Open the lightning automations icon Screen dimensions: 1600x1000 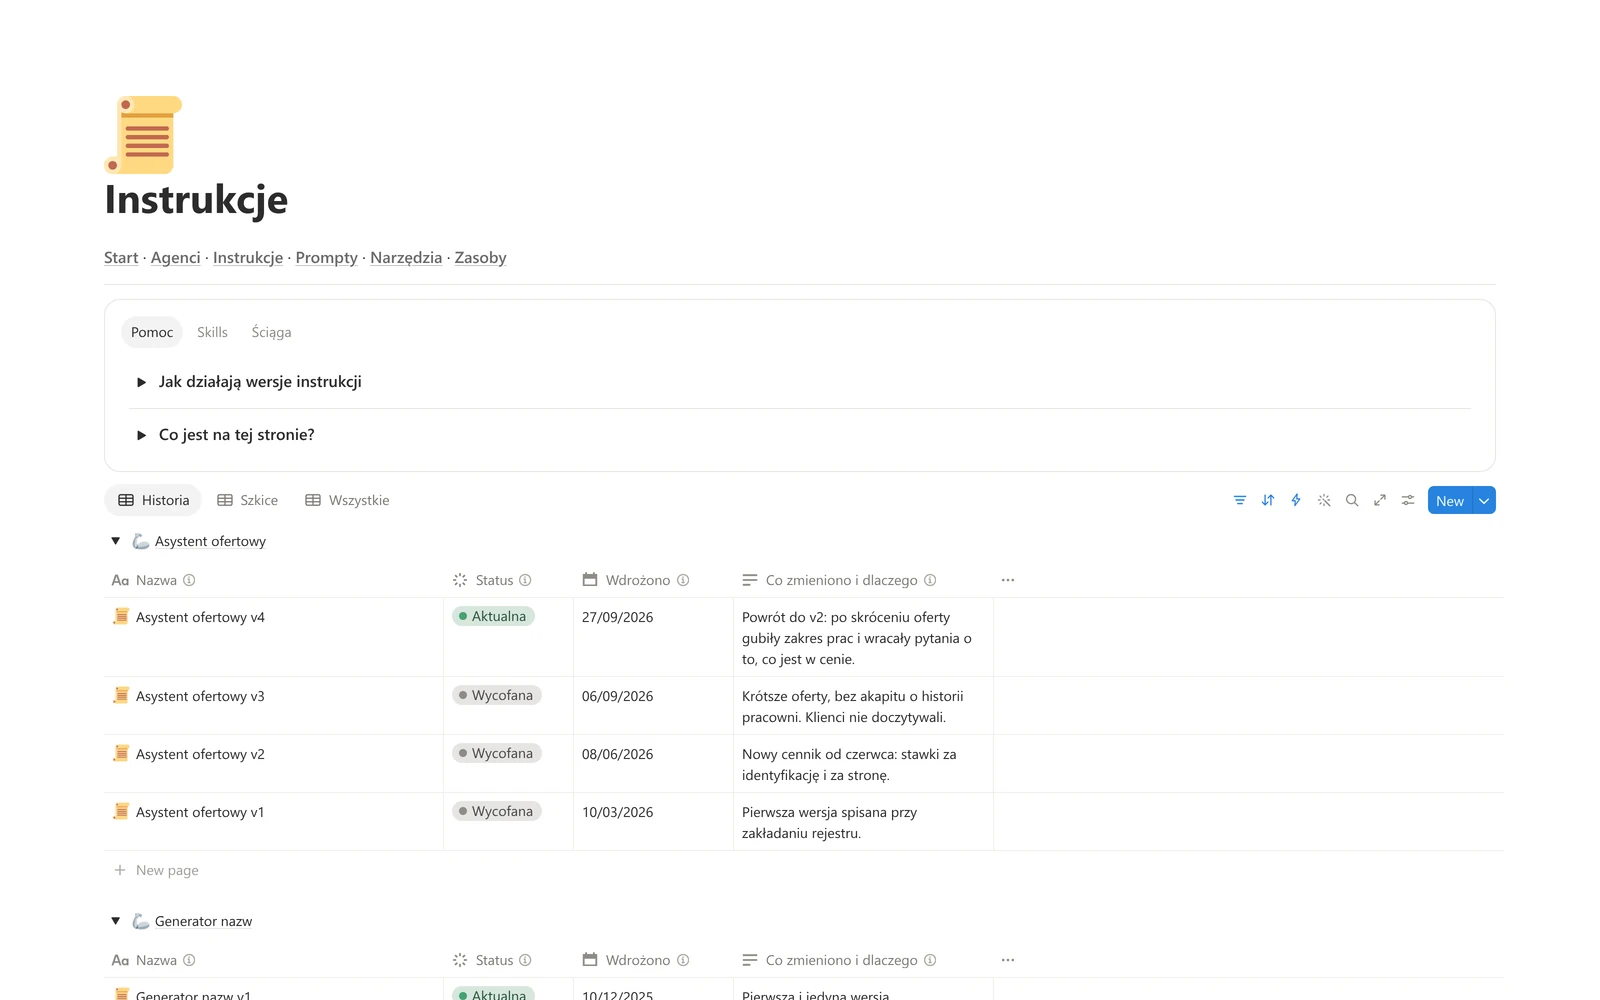1296,500
